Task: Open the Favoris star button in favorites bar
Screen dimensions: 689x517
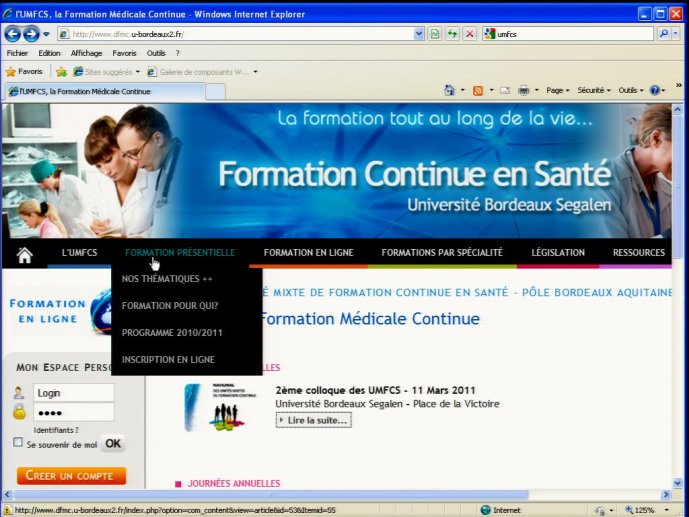Action: 25,72
